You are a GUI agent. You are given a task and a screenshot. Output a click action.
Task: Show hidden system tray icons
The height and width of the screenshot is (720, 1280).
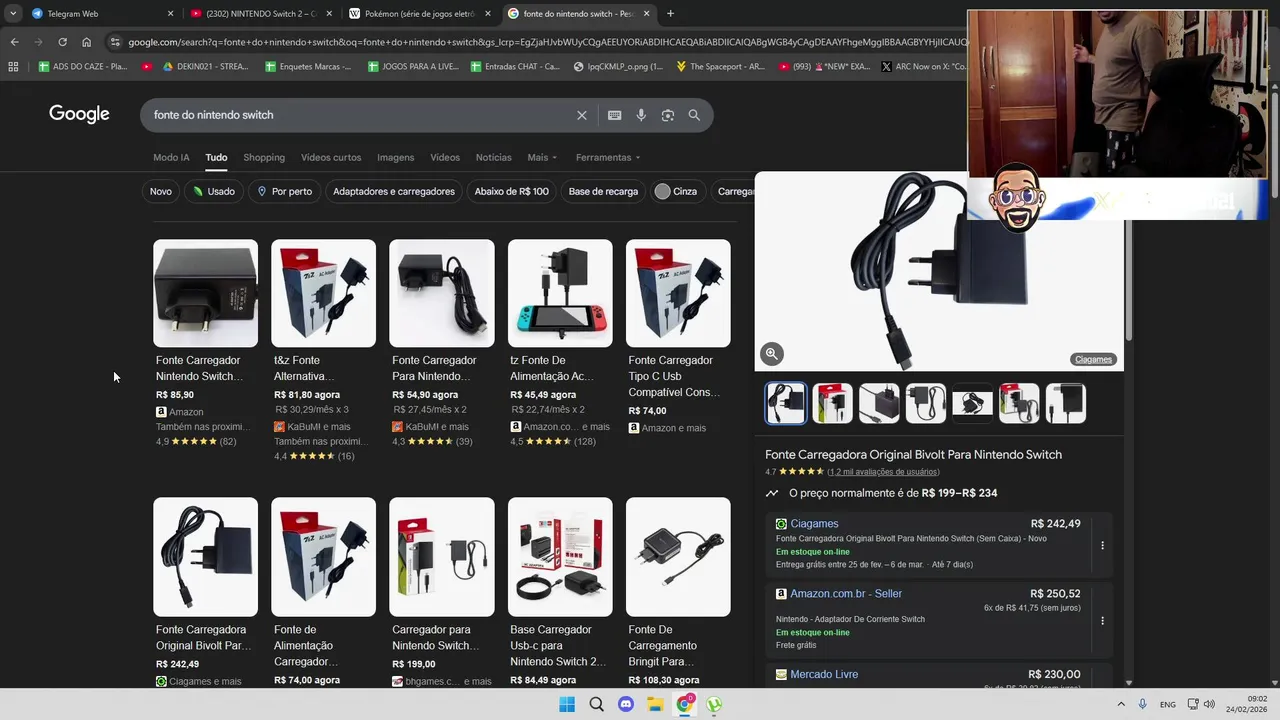click(1120, 704)
